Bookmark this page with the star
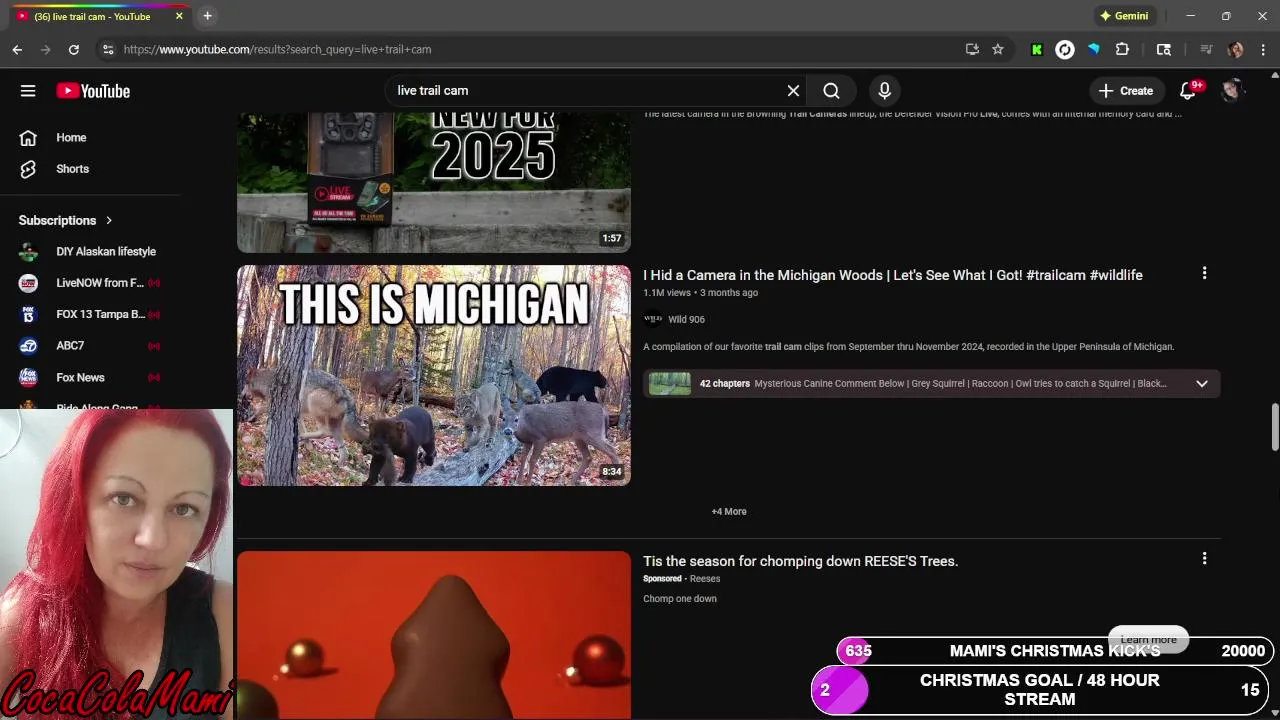This screenshot has height=720, width=1280. pyautogui.click(x=998, y=49)
